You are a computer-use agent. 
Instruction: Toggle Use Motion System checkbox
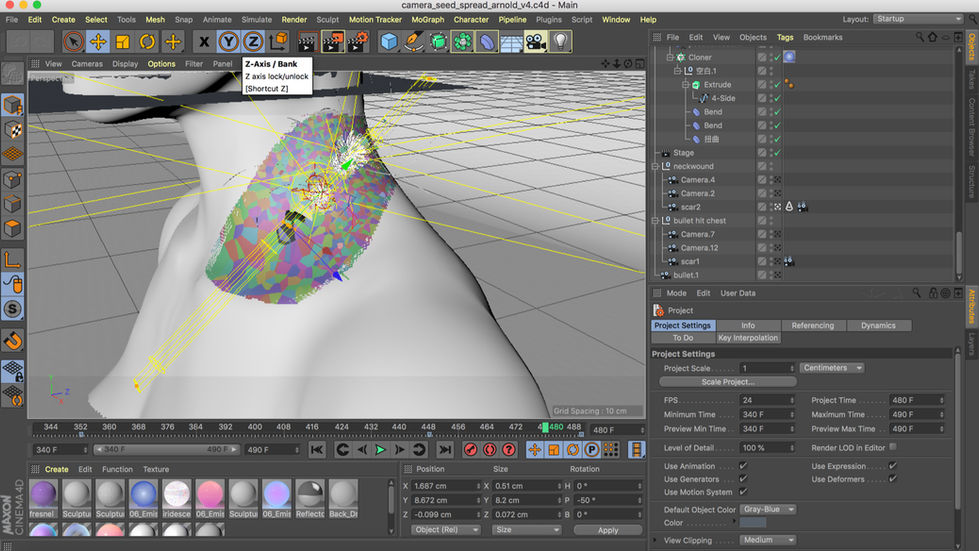point(743,492)
